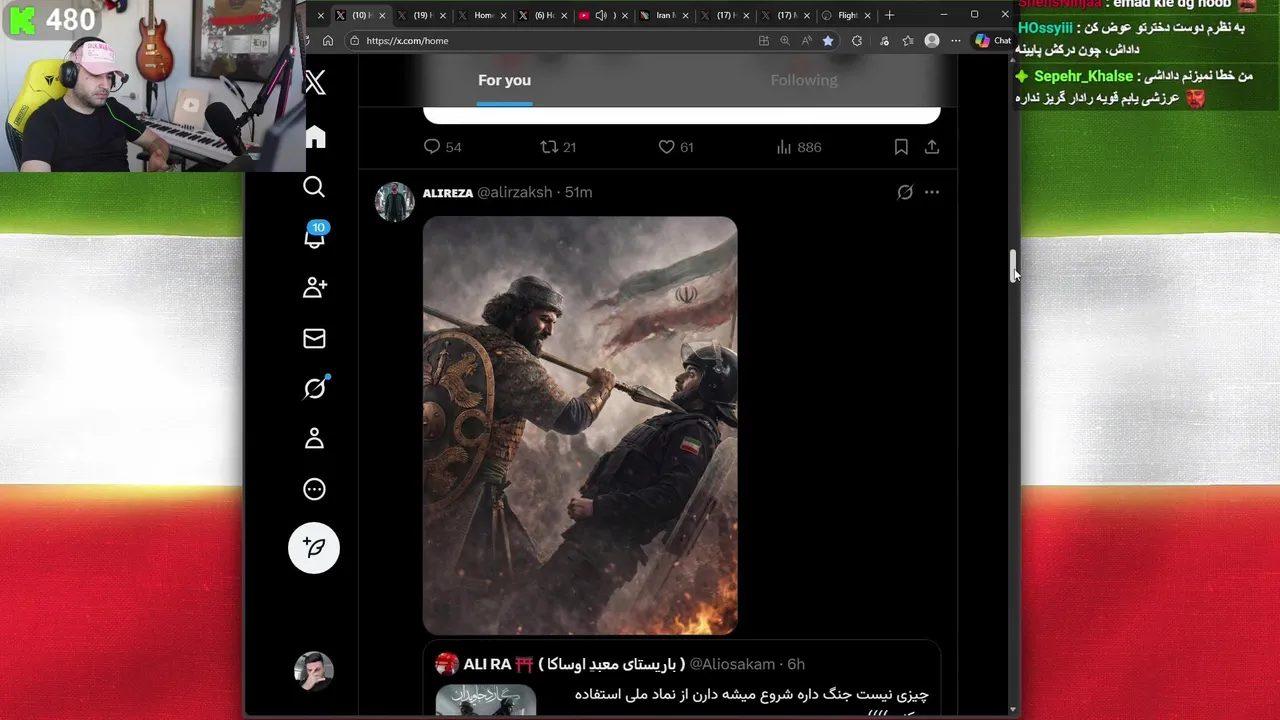Open browser Settings and more menu
This screenshot has width=1280, height=720.
[x=956, y=41]
